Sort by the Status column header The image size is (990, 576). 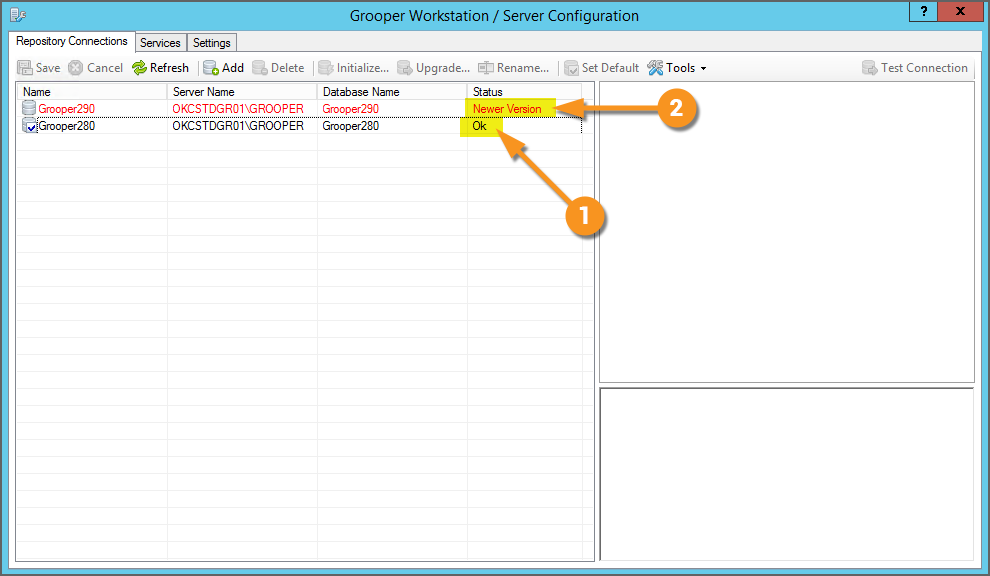pyautogui.click(x=524, y=92)
